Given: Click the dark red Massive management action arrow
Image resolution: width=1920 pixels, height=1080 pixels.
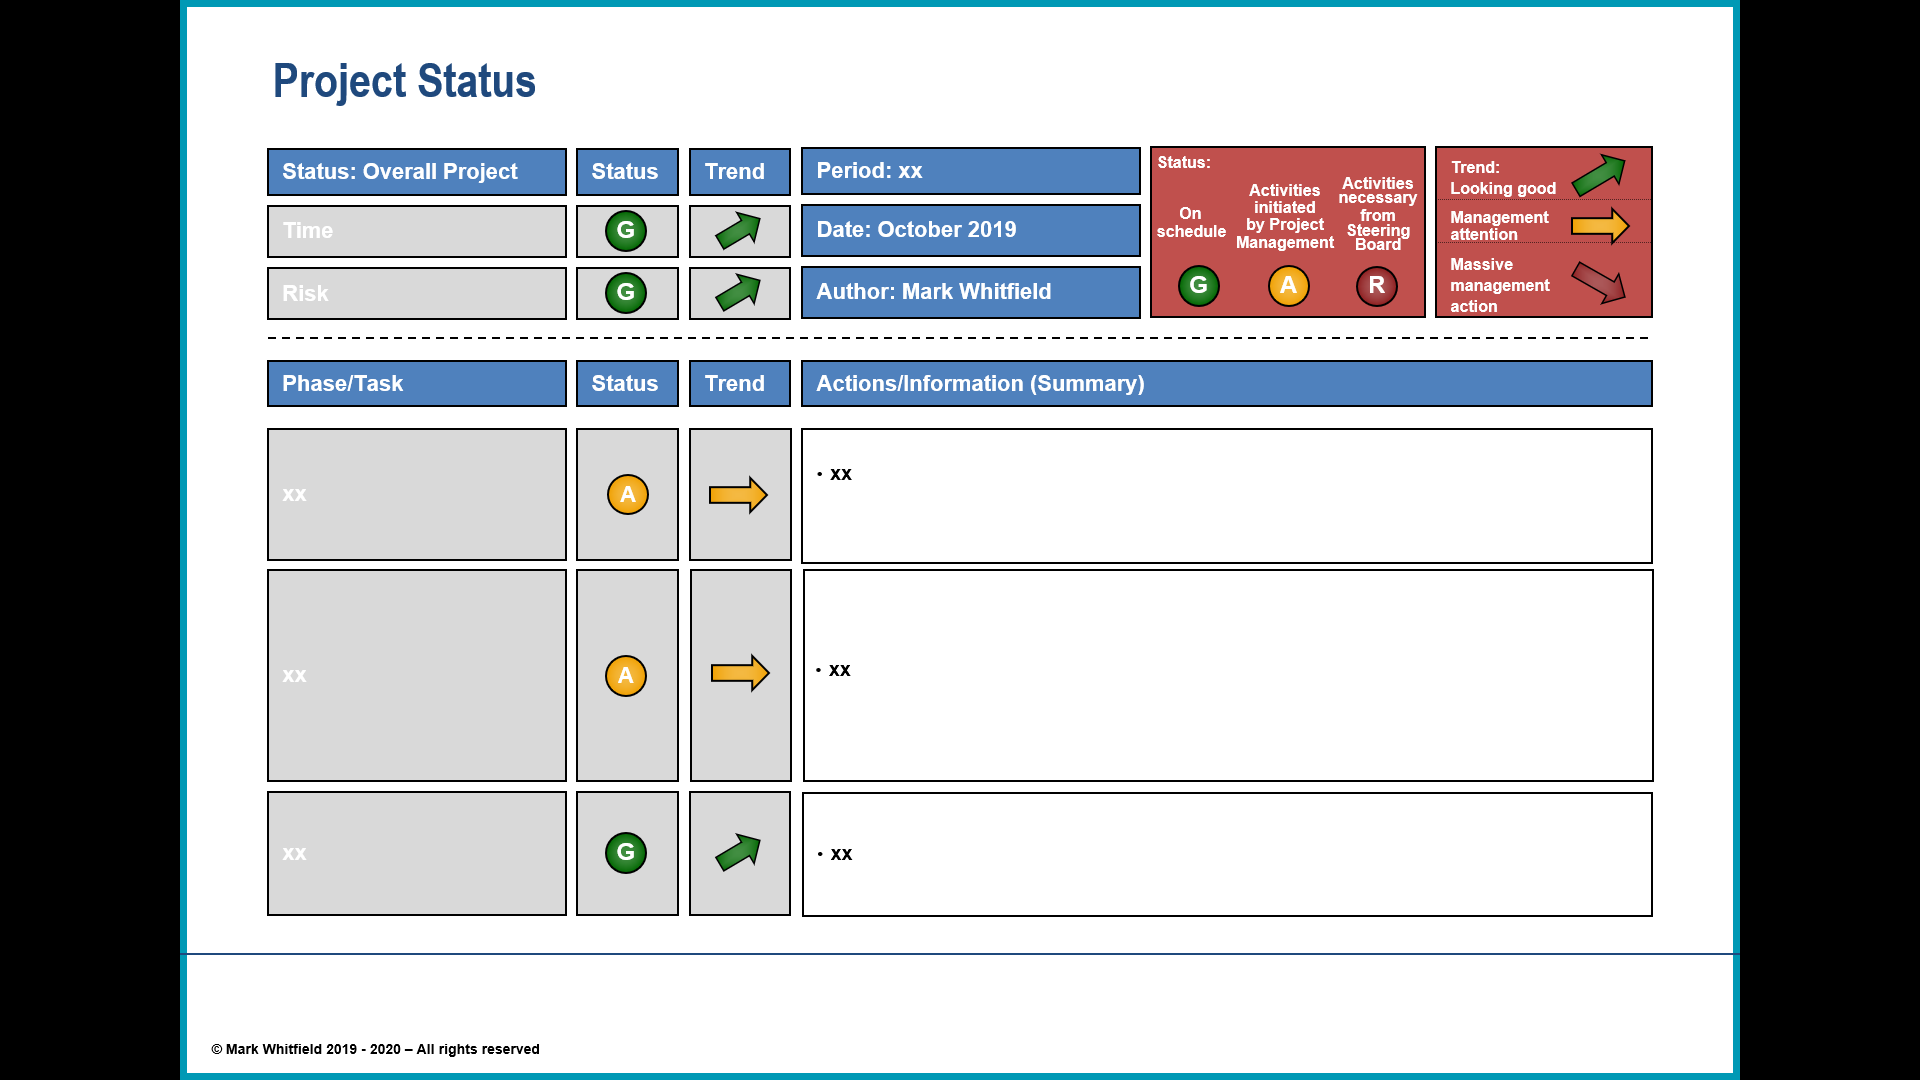Looking at the screenshot, I should [1600, 285].
